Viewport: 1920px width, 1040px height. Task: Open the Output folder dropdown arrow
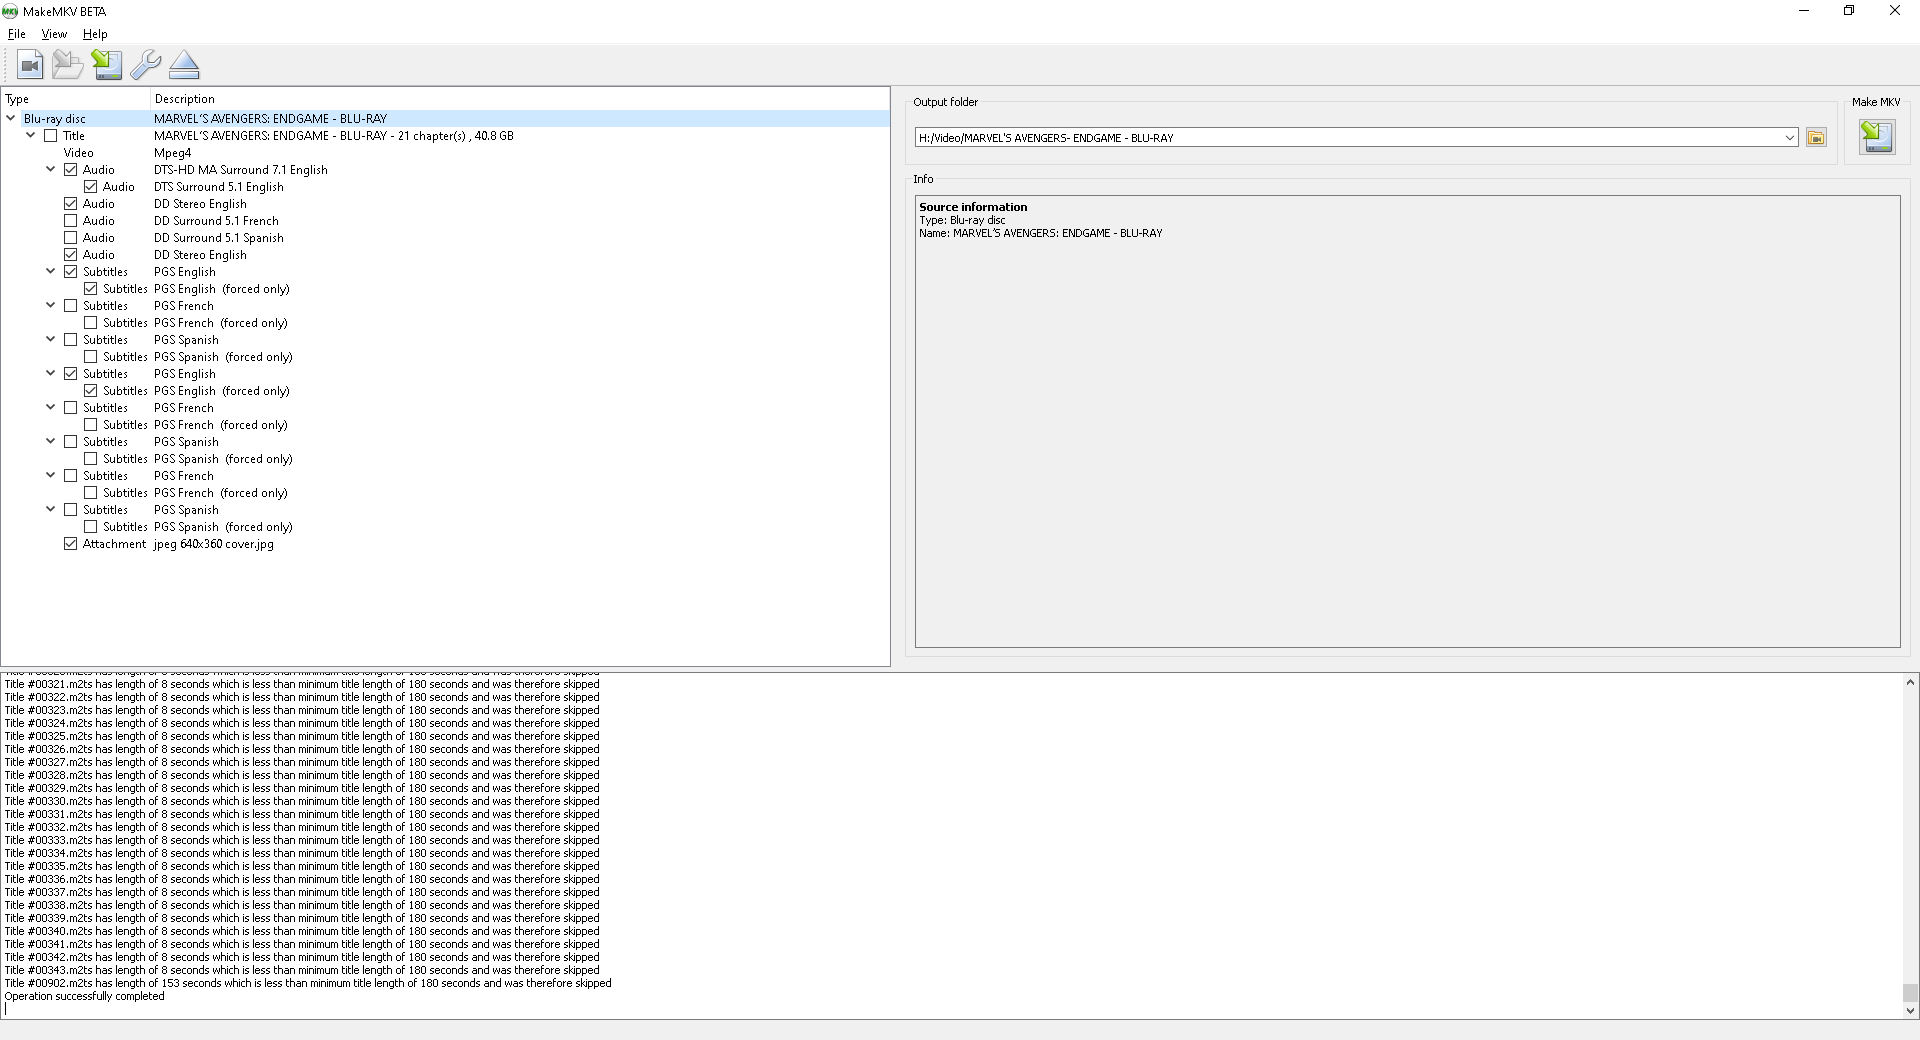coord(1790,138)
